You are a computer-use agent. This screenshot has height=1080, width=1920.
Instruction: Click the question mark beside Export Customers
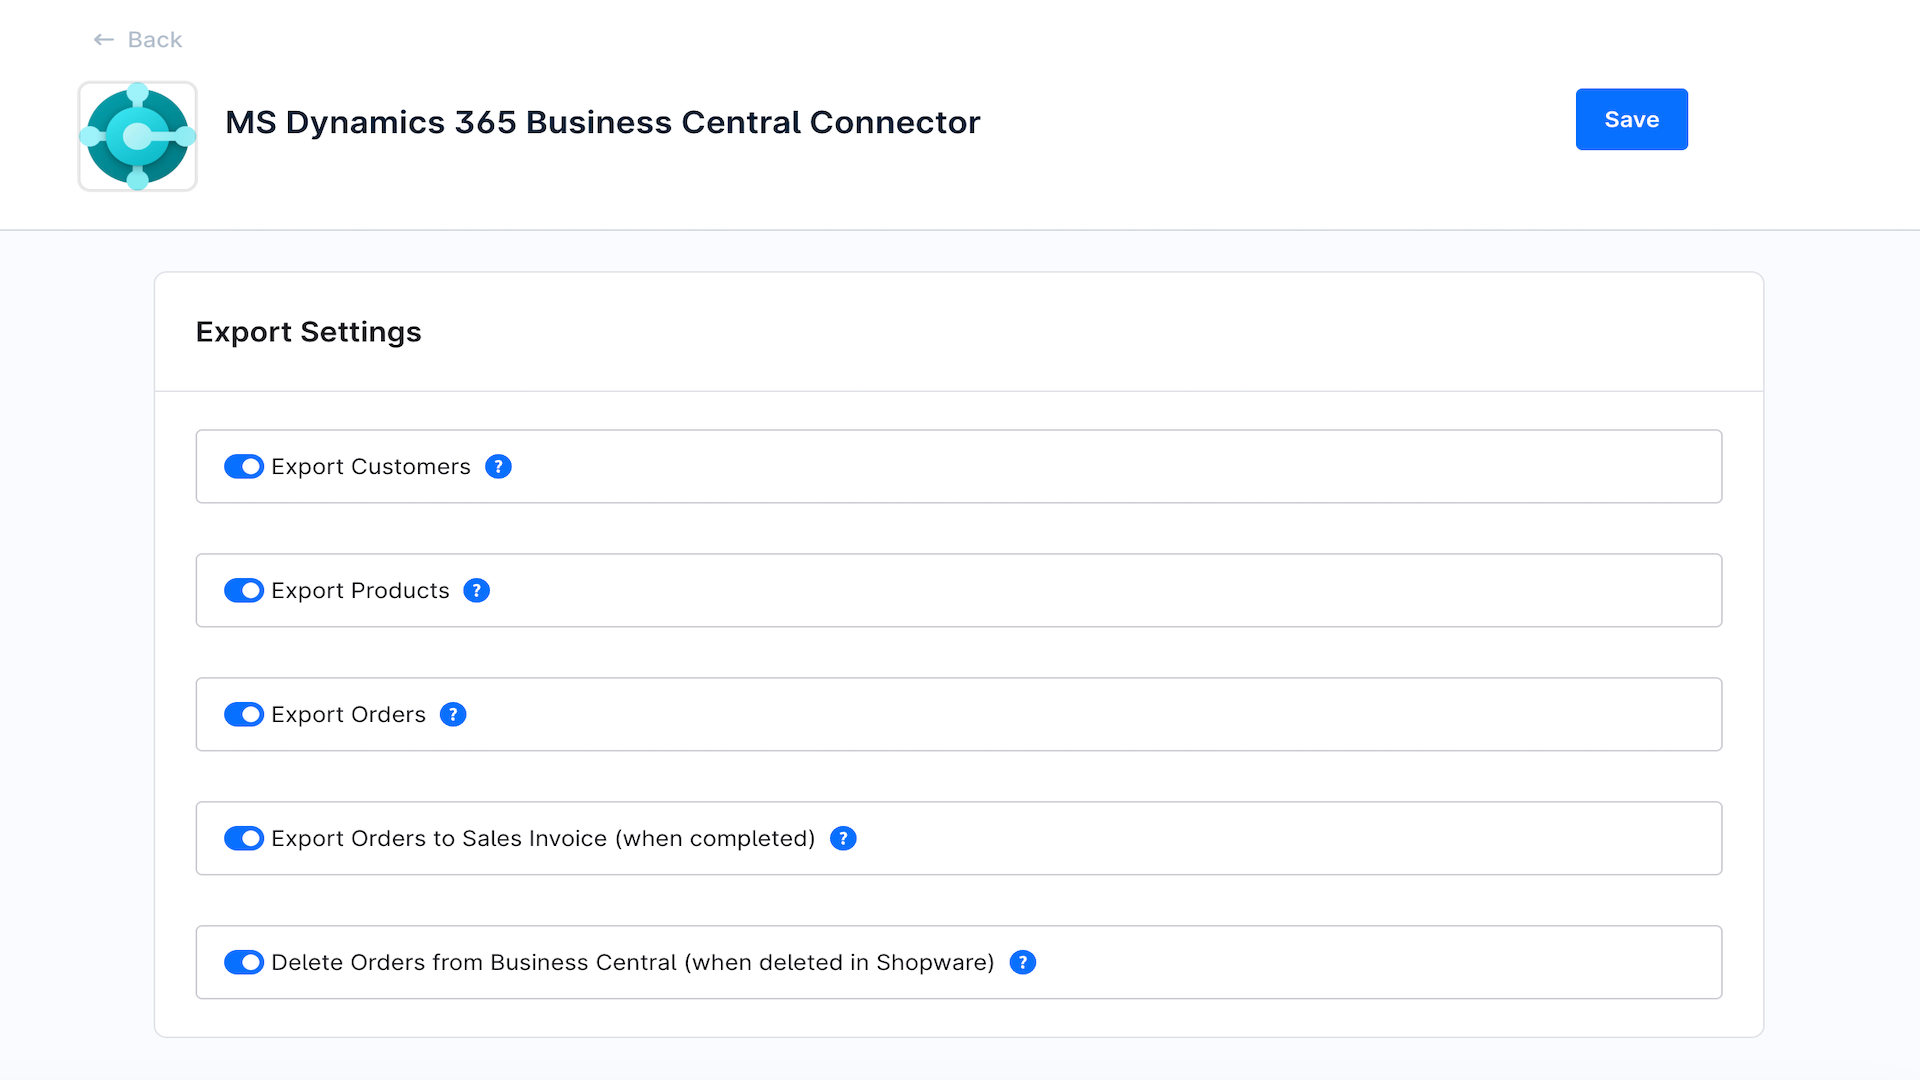coord(498,466)
